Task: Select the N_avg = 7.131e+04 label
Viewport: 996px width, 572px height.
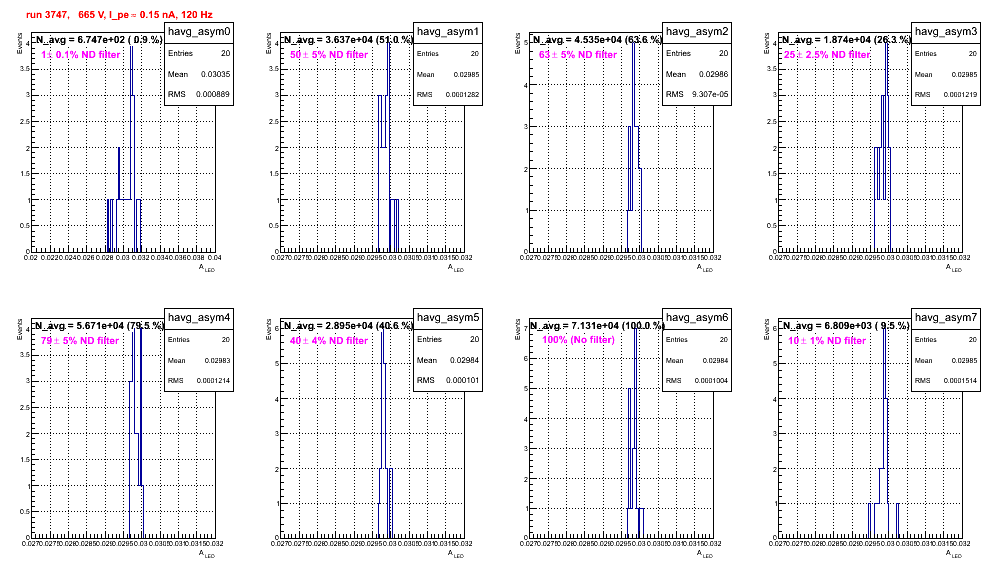Action: point(597,325)
